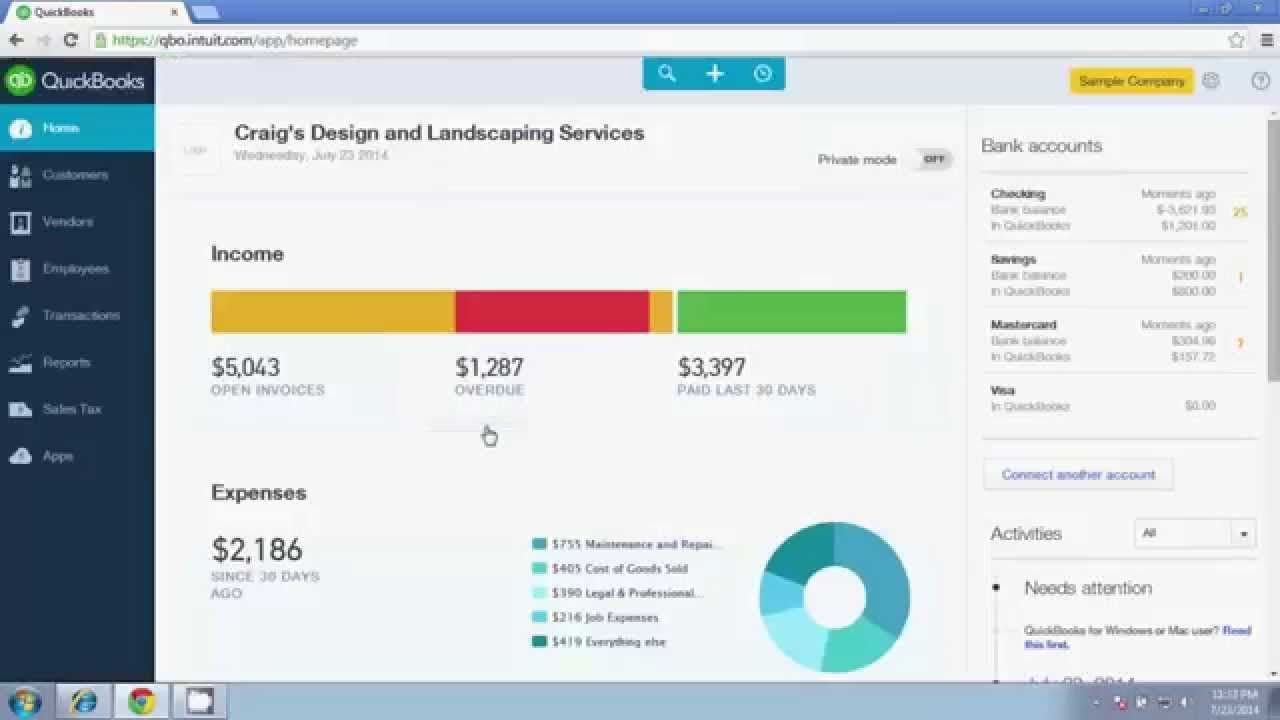Click the help question mark icon
This screenshot has height=720, width=1280.
point(1261,81)
